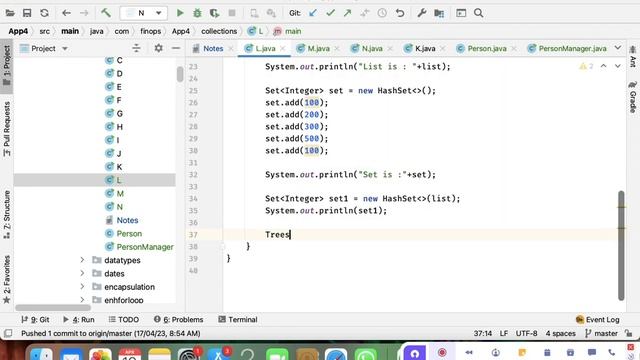Open Project panel gear options

[158, 49]
